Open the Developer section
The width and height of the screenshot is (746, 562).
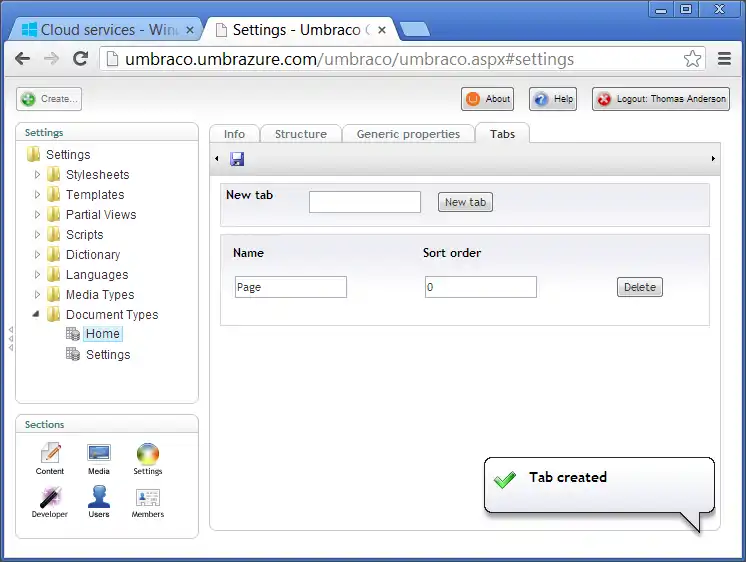pyautogui.click(x=49, y=502)
